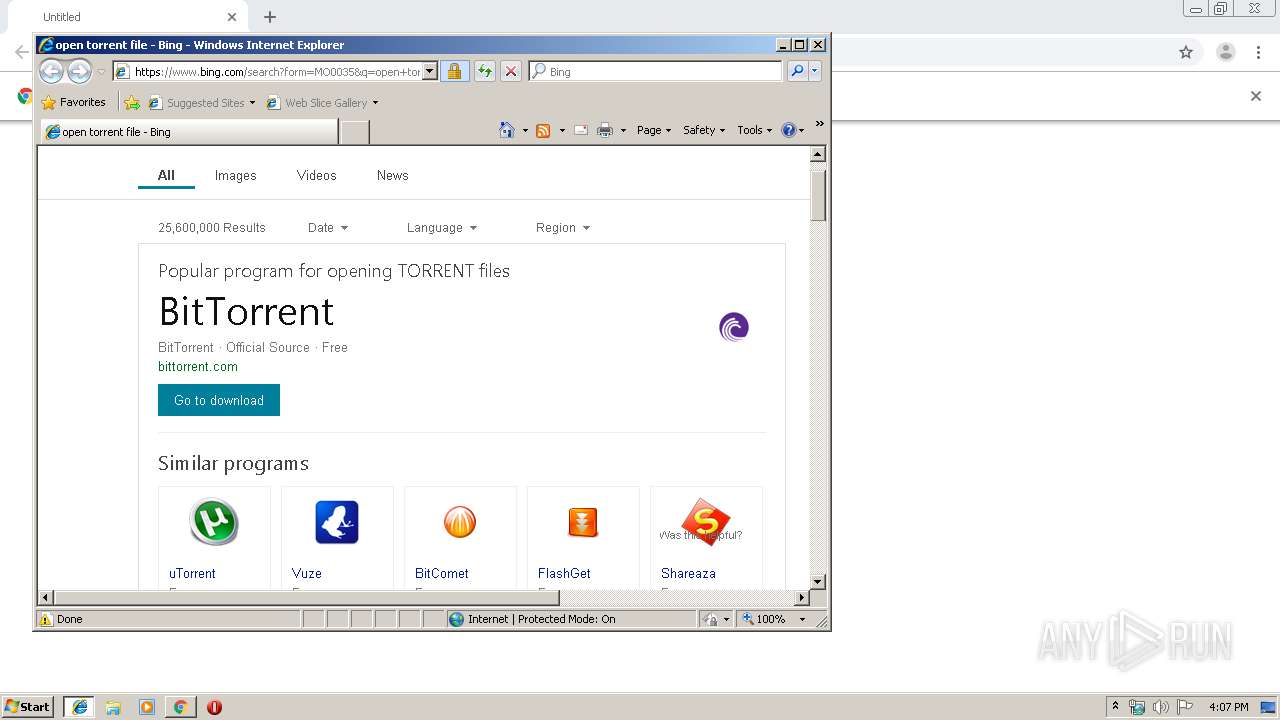1280x720 pixels.
Task: Click the red Opera-style icon in the taskbar
Action: [x=214, y=707]
